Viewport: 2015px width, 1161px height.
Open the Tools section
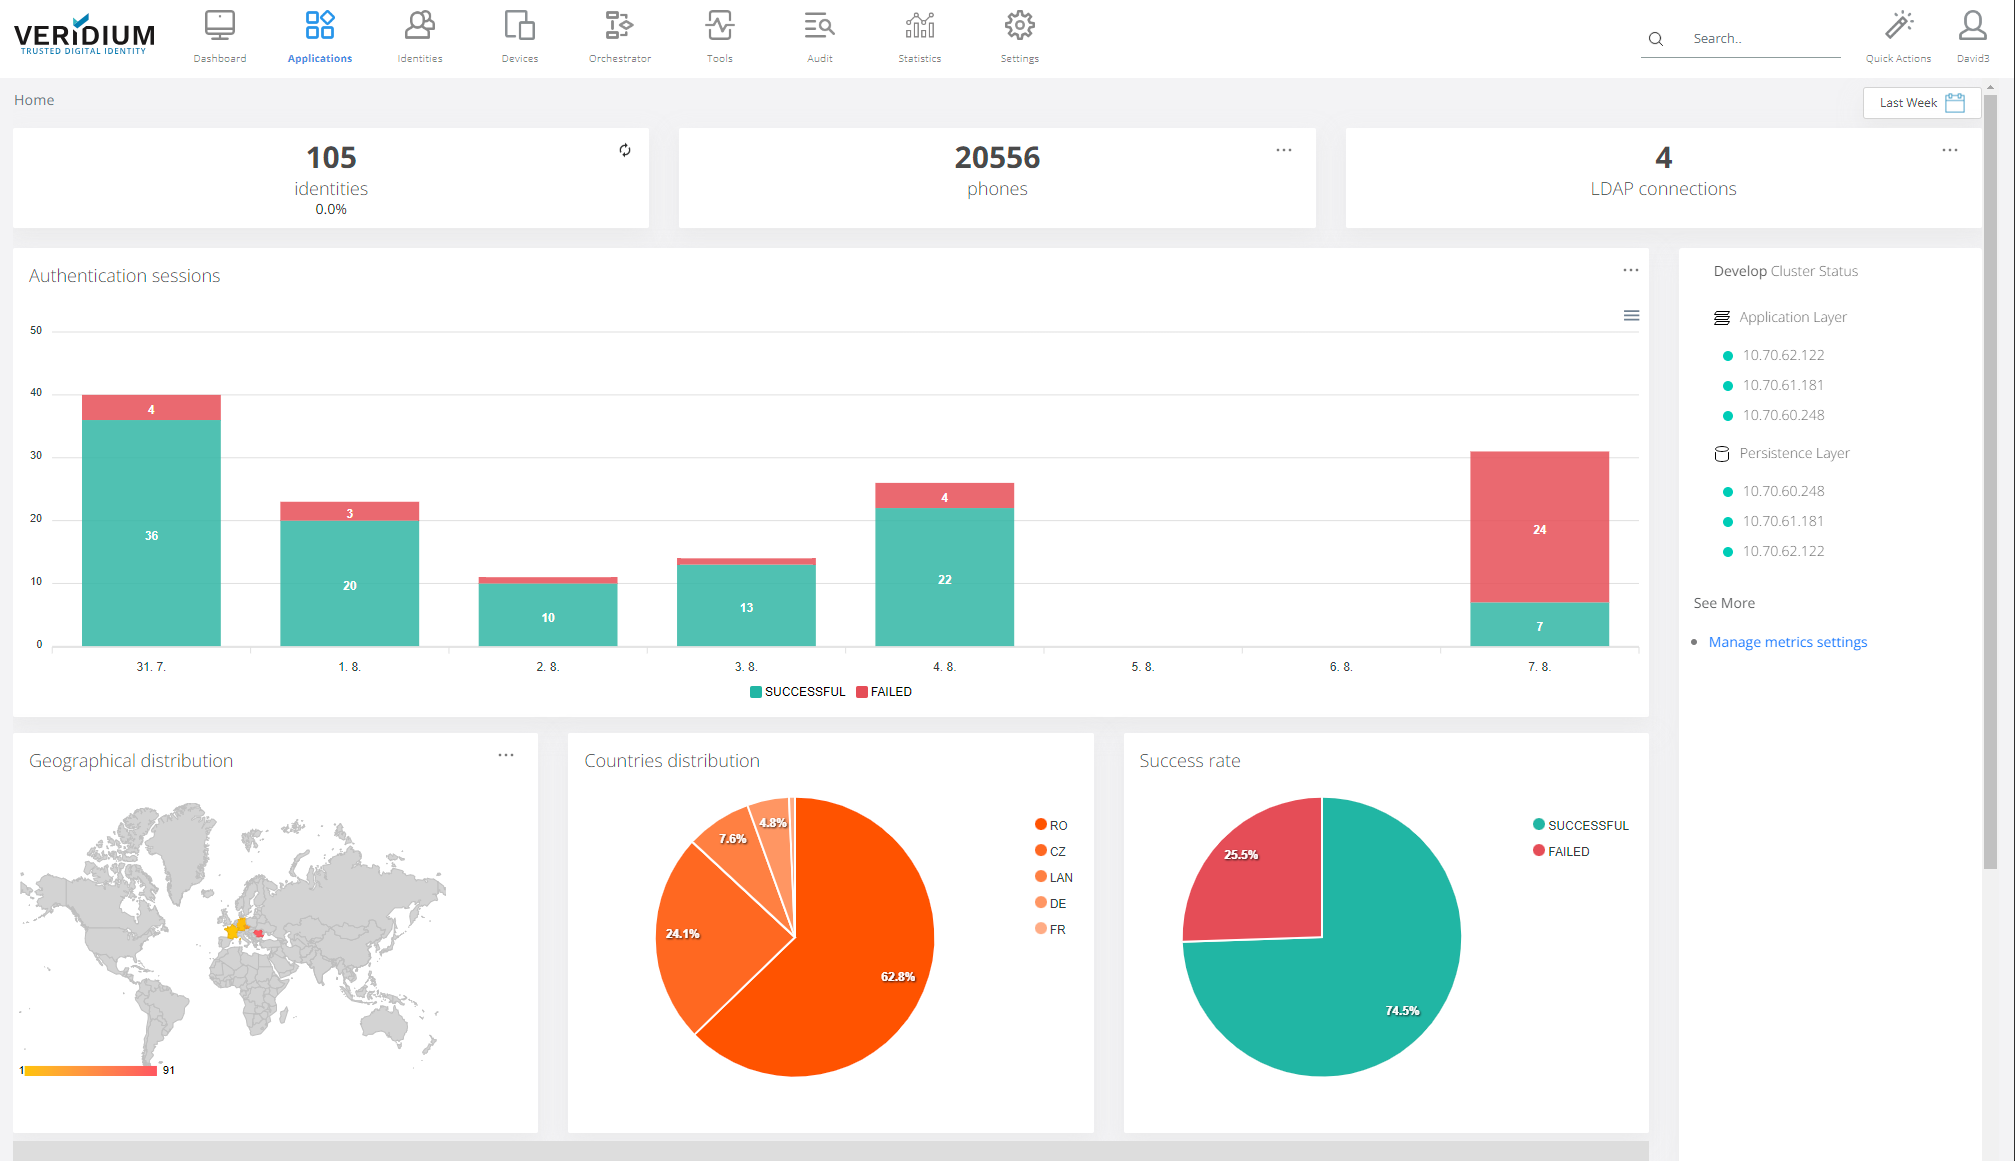(719, 35)
